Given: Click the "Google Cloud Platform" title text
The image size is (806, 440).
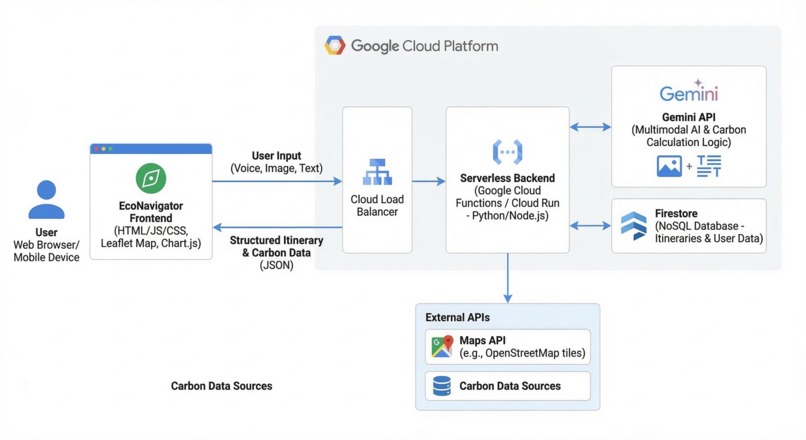Looking at the screenshot, I should point(425,46).
